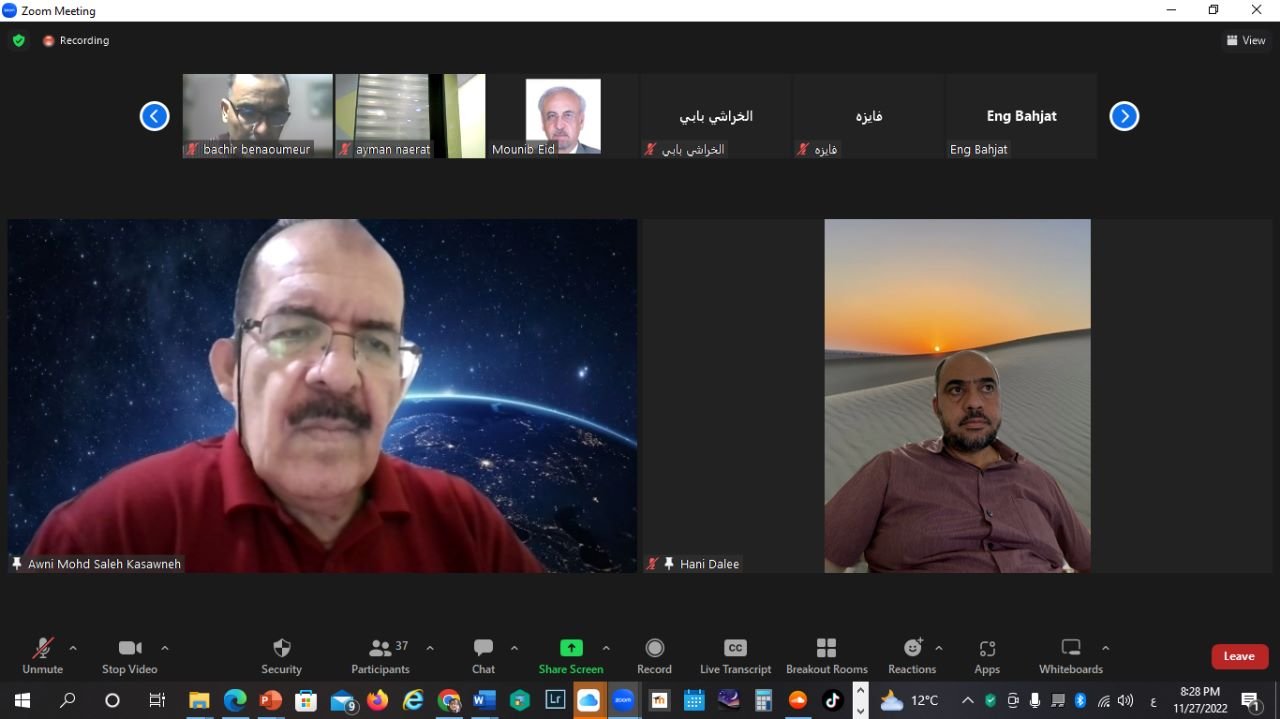Launch Microsoft Edge from taskbar
Screen dimensions: 1280x719
(x=235, y=701)
